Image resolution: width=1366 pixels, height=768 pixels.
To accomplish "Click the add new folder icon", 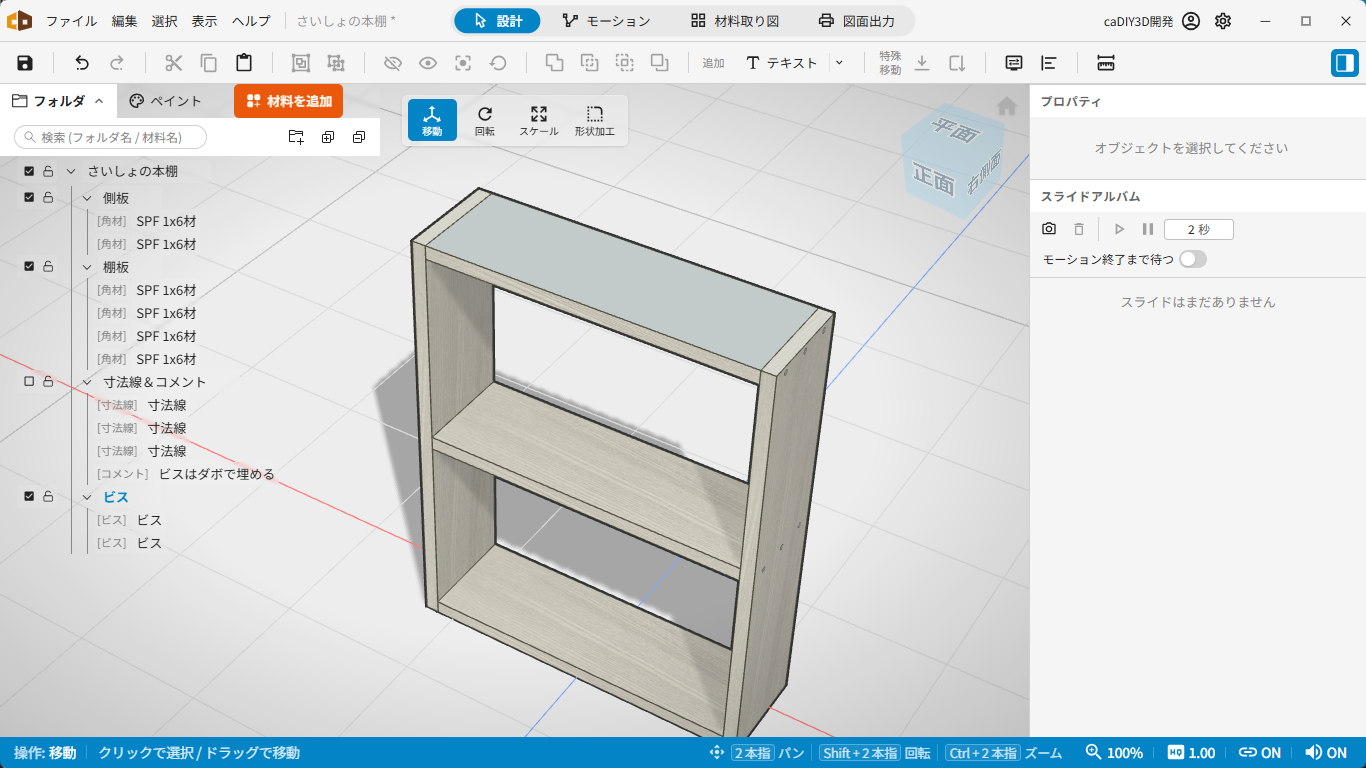I will [x=296, y=137].
